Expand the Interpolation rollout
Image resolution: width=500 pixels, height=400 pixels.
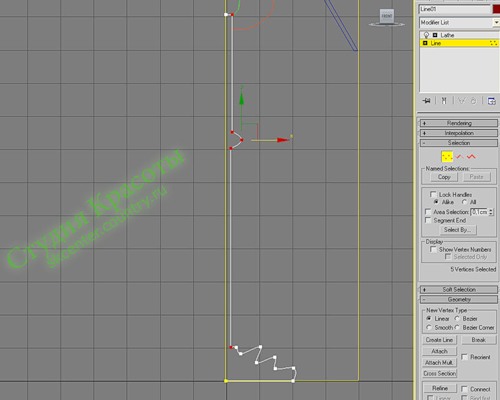click(459, 133)
